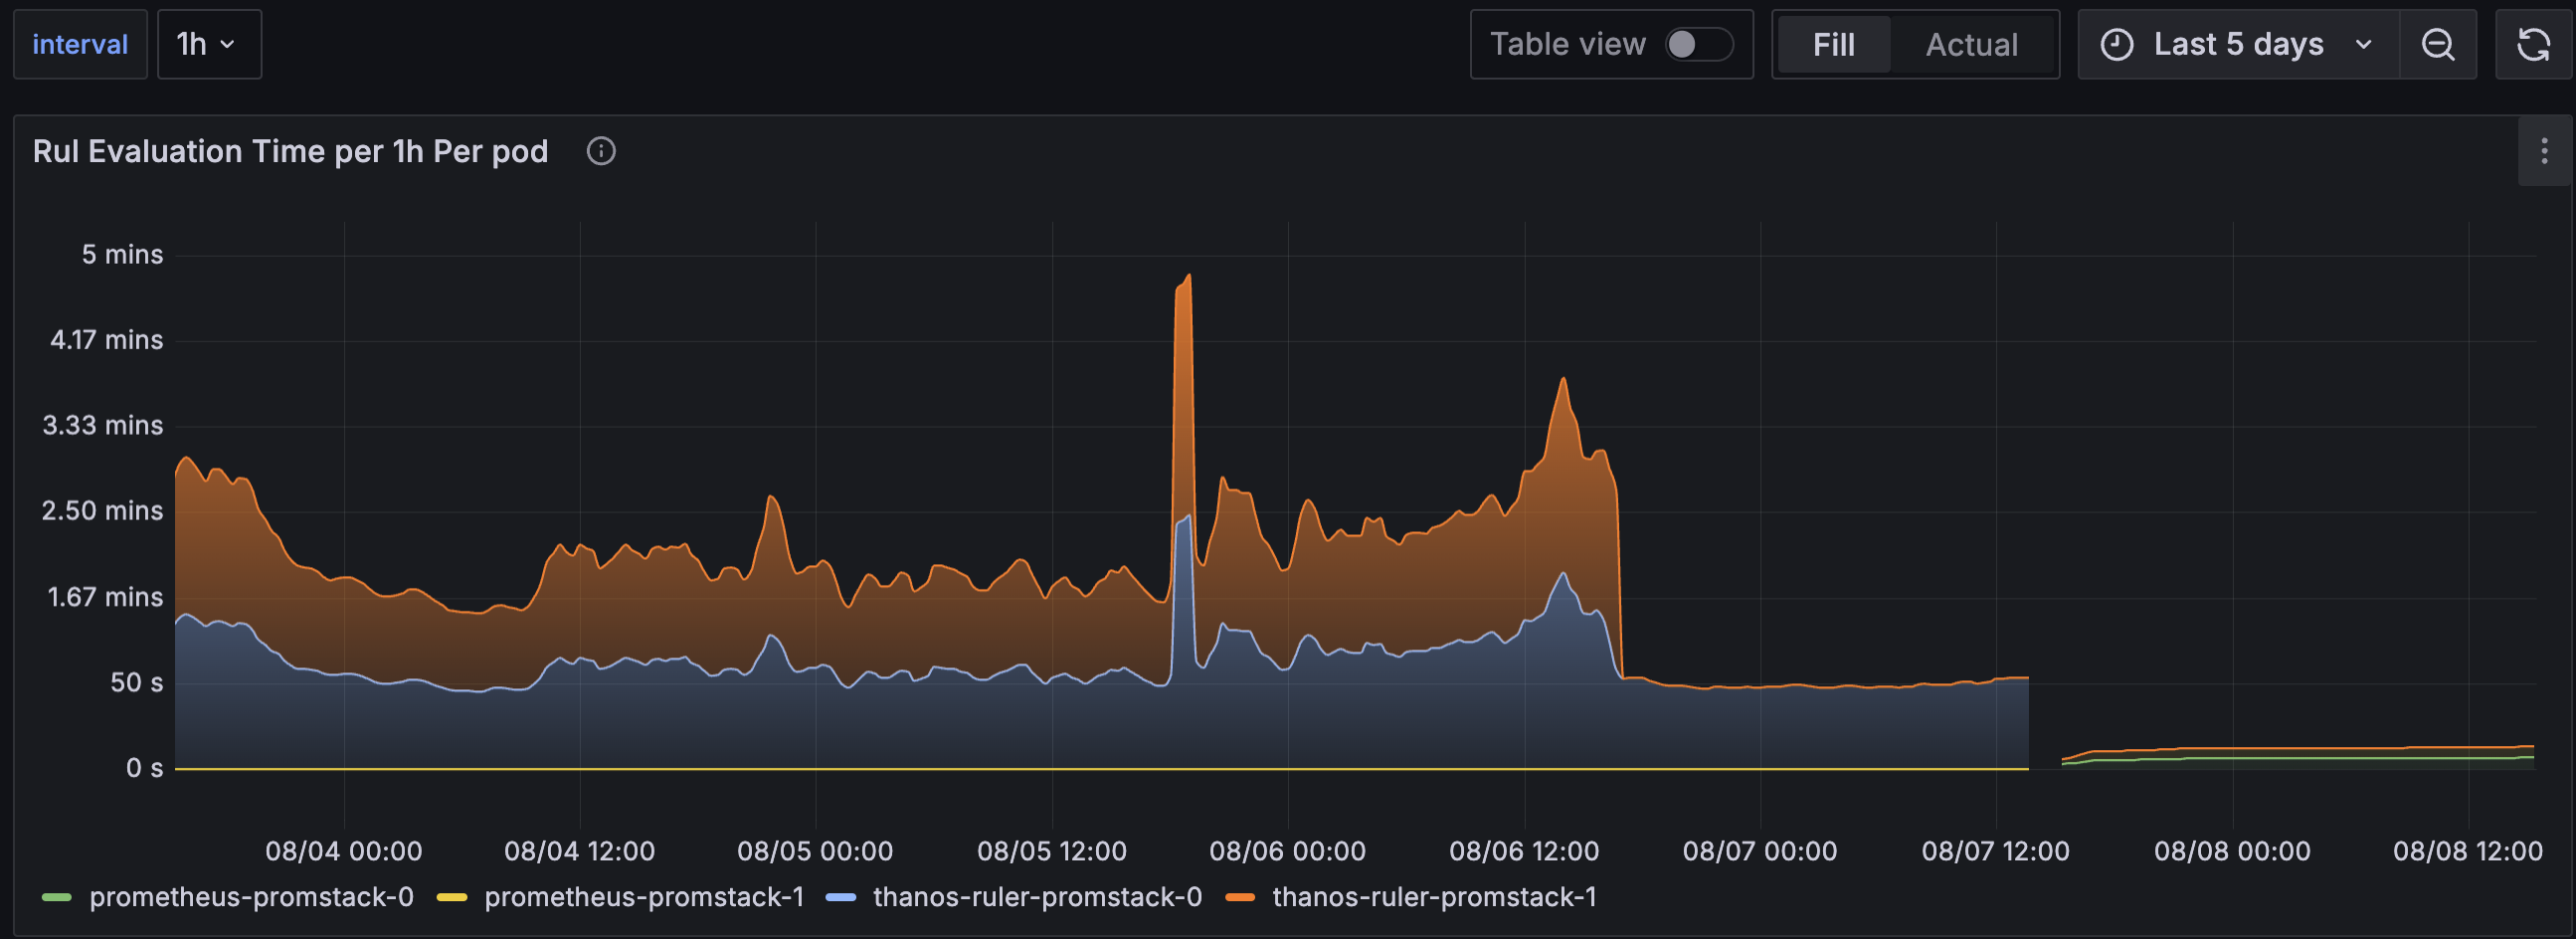Image resolution: width=2576 pixels, height=939 pixels.
Task: Toggle prometheus-promstack-1 legend series
Action: (x=644, y=897)
